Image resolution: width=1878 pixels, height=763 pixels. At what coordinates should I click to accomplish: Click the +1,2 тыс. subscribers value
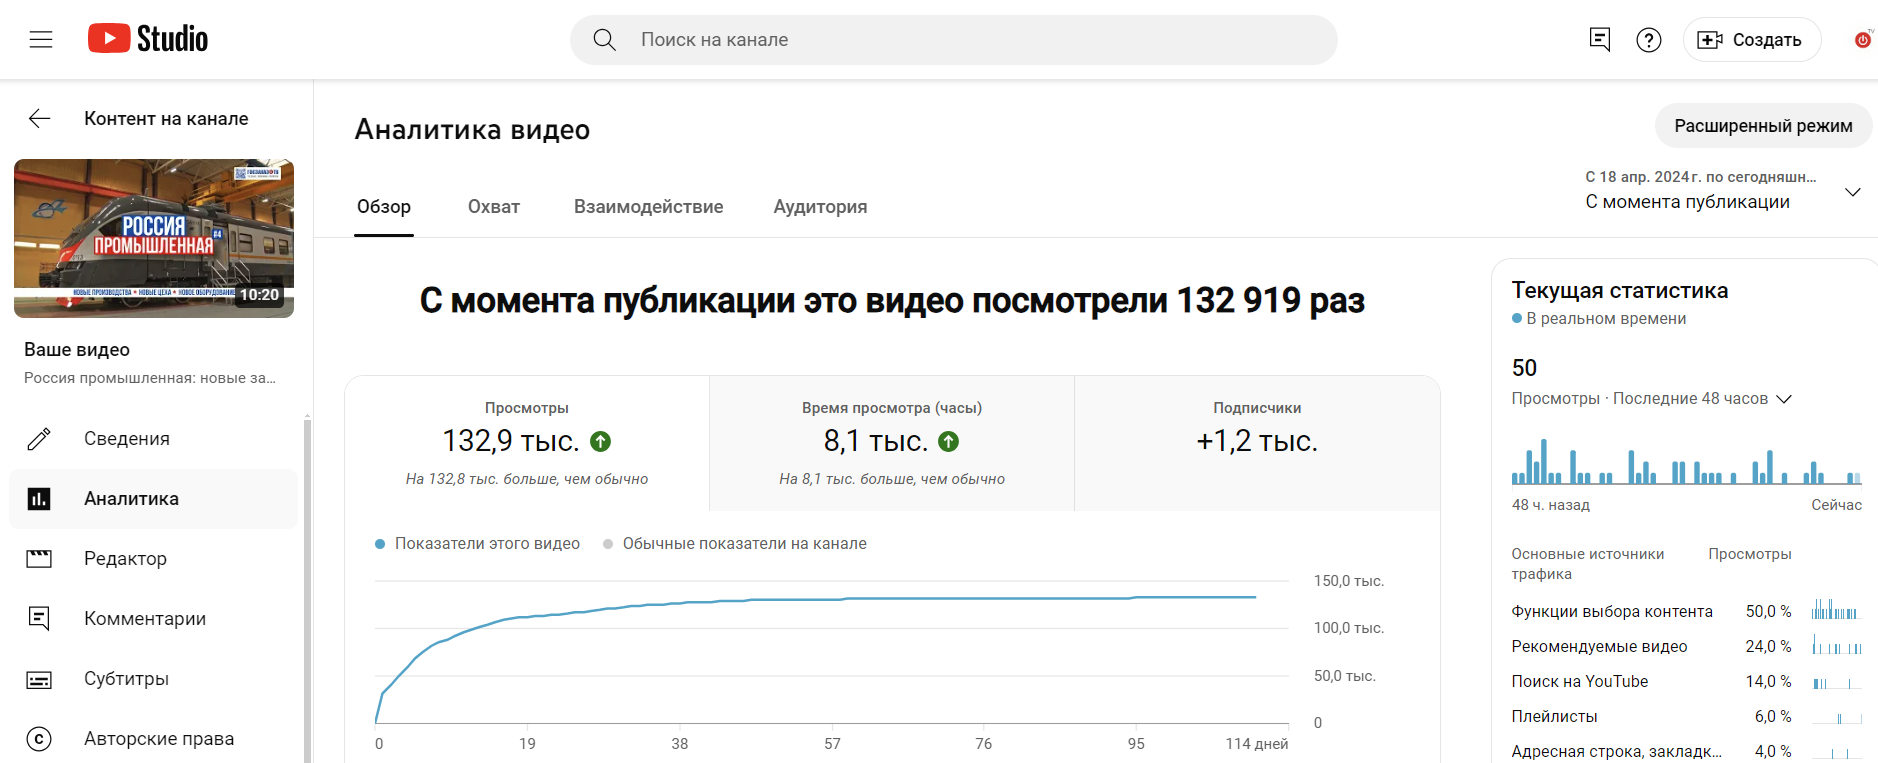pos(1257,441)
